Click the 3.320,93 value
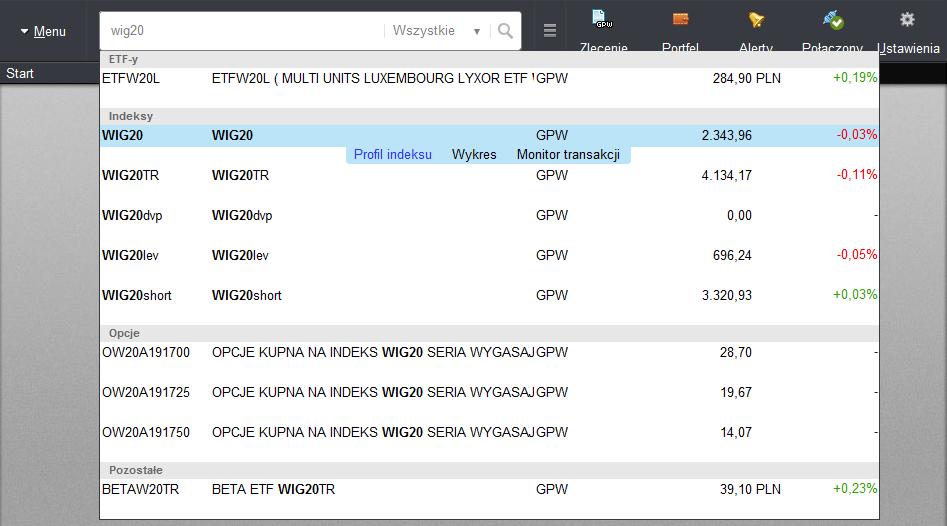The width and height of the screenshot is (947, 526). point(727,295)
